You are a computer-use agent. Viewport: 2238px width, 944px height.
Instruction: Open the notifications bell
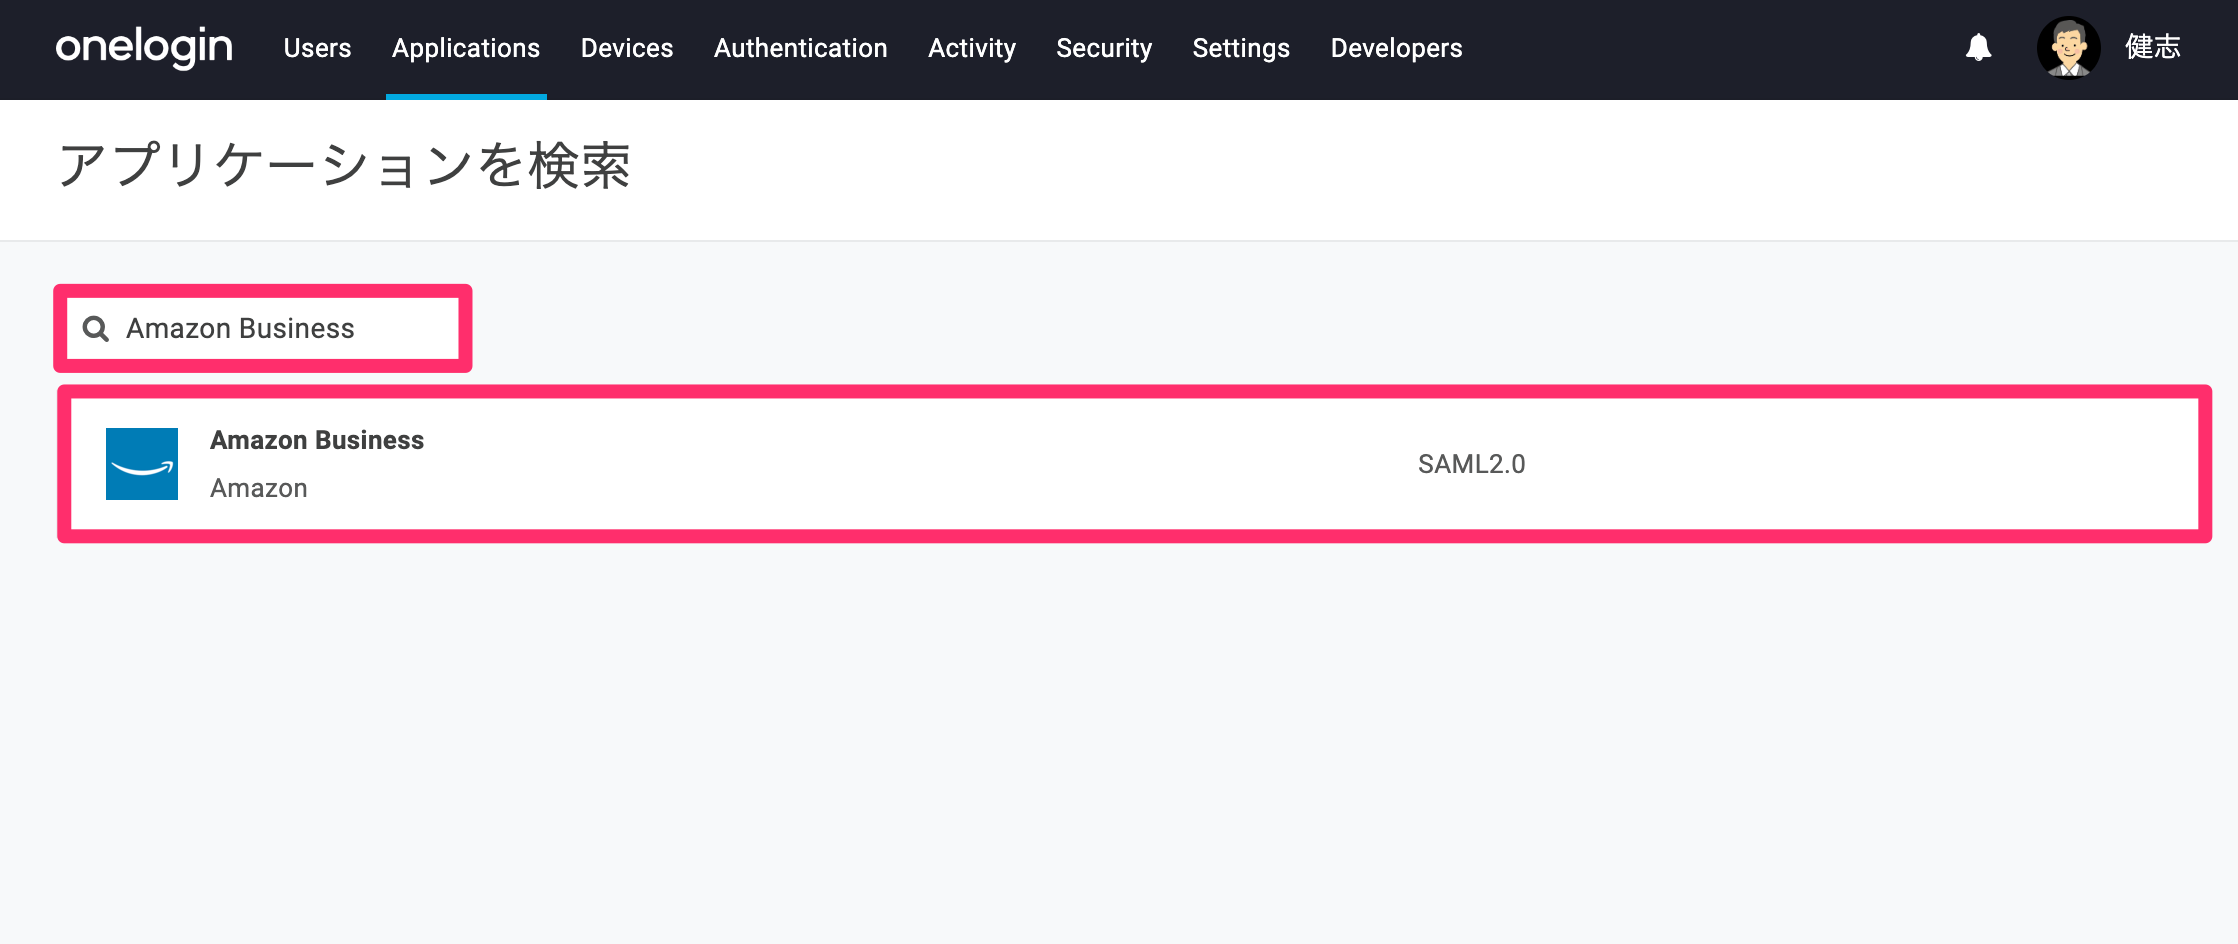pyautogui.click(x=1978, y=47)
